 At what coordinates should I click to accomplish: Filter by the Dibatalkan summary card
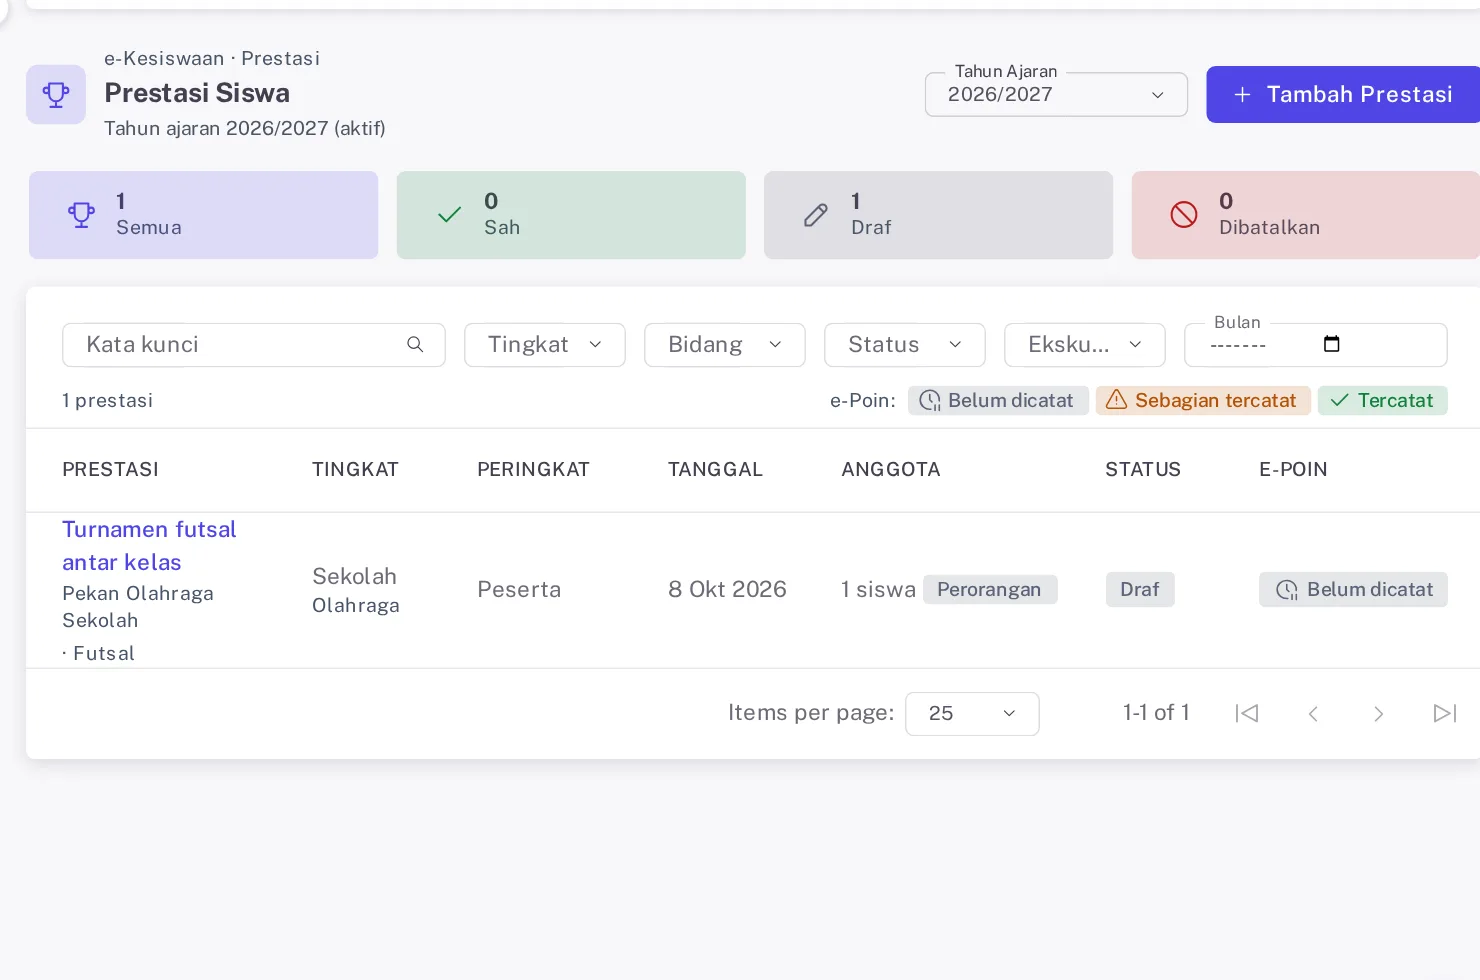tap(1306, 215)
